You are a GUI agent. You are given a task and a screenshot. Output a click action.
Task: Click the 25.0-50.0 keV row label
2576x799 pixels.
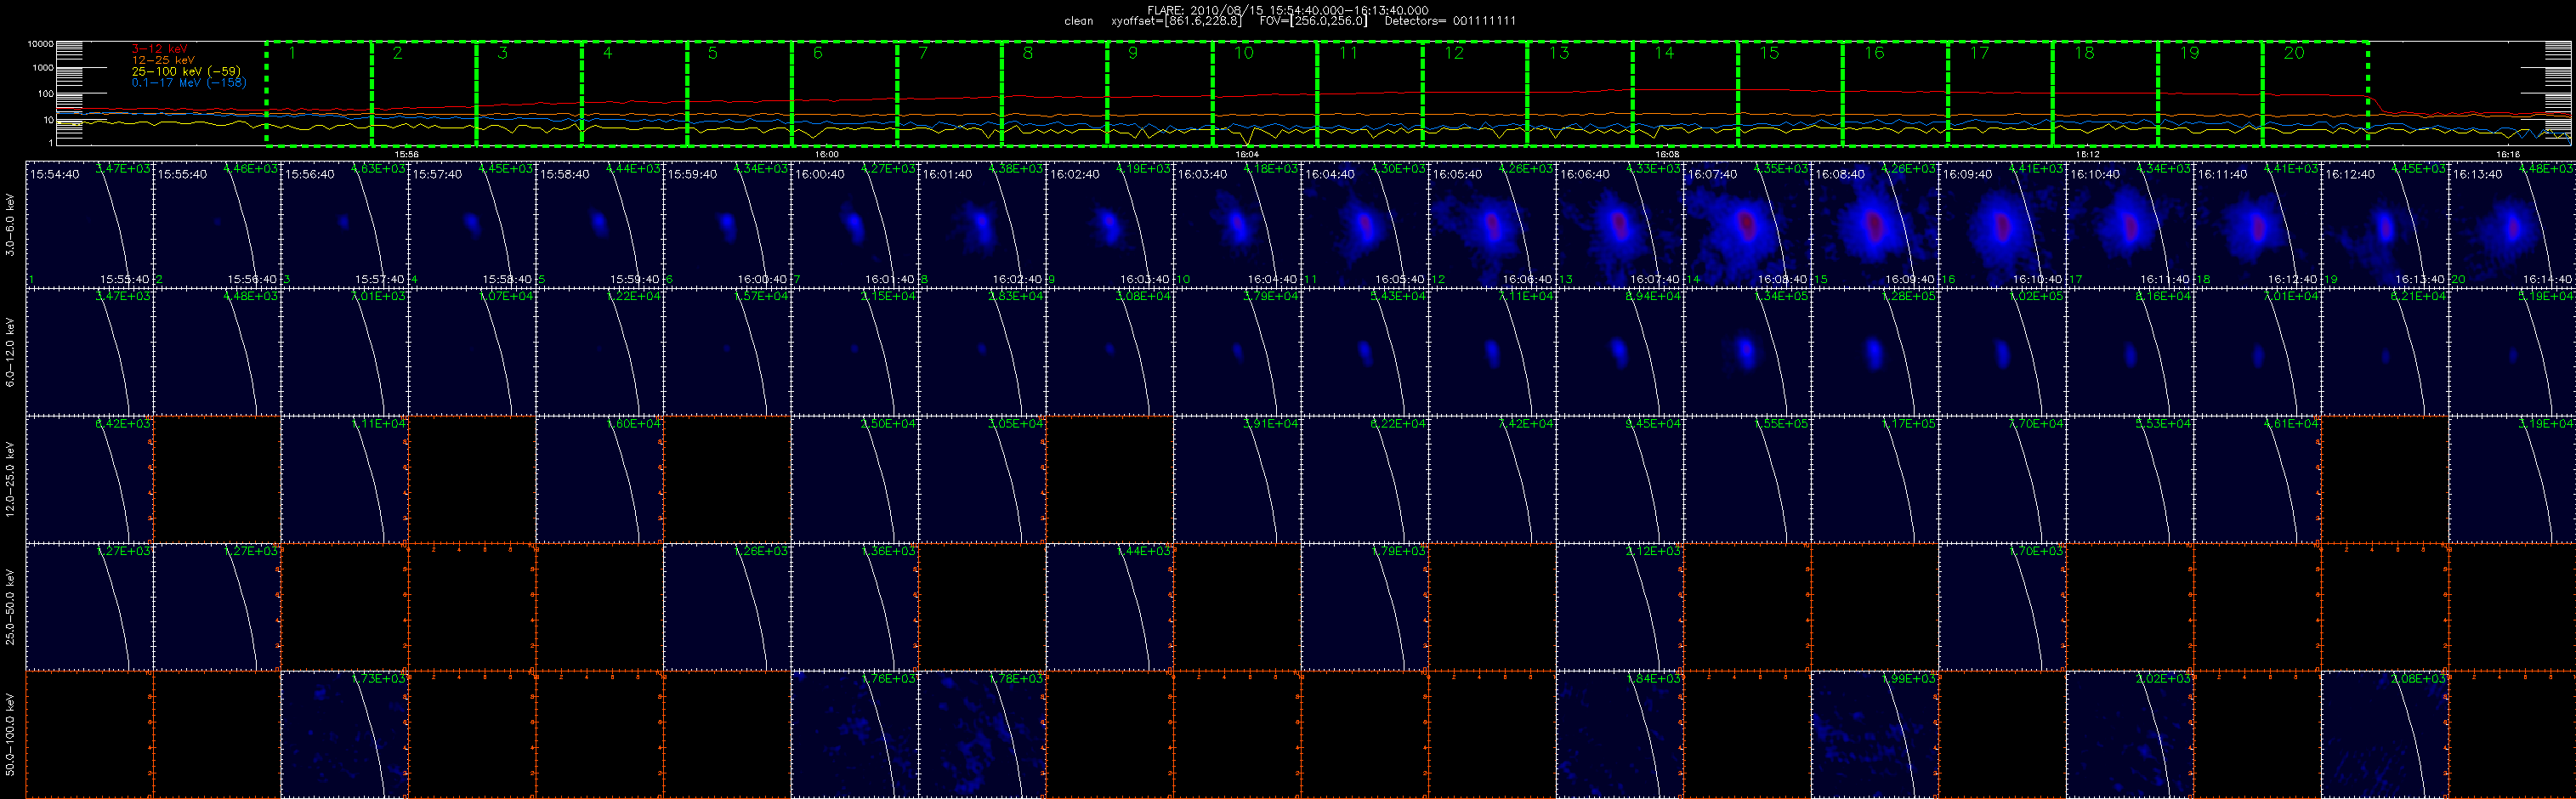click(10, 607)
